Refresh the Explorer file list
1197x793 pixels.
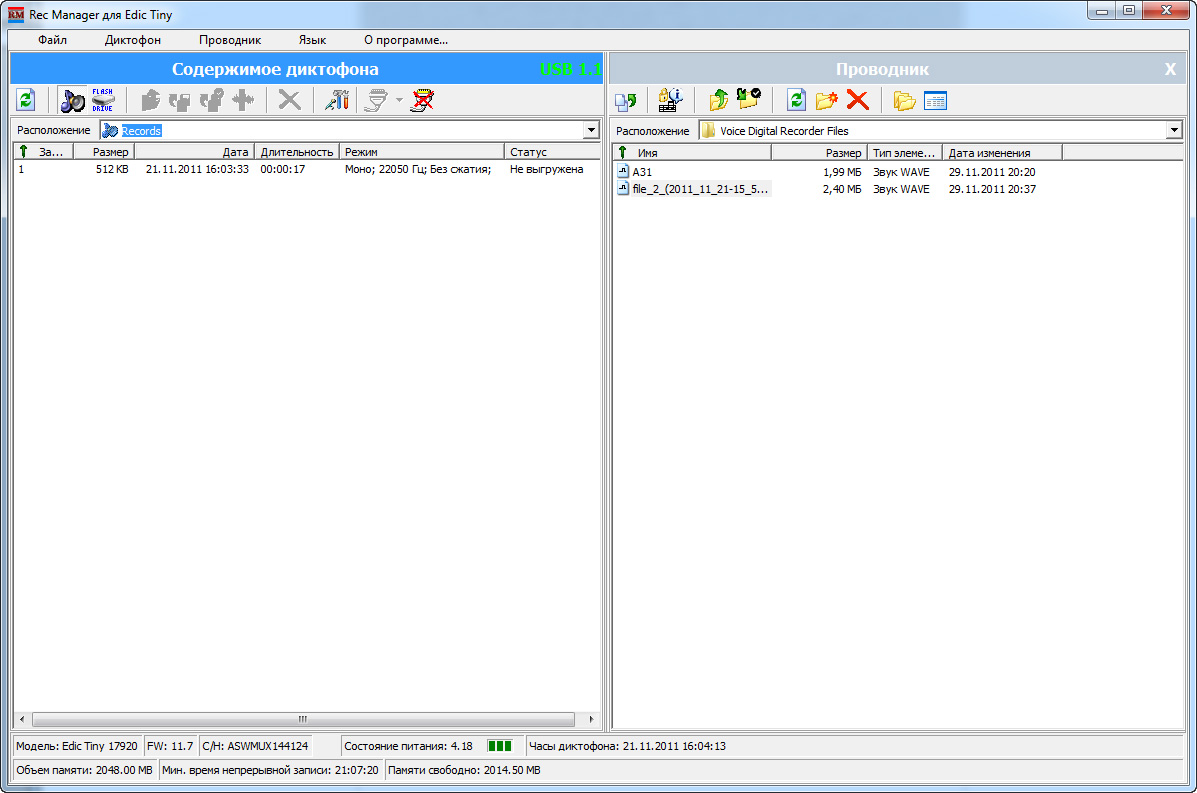(796, 100)
